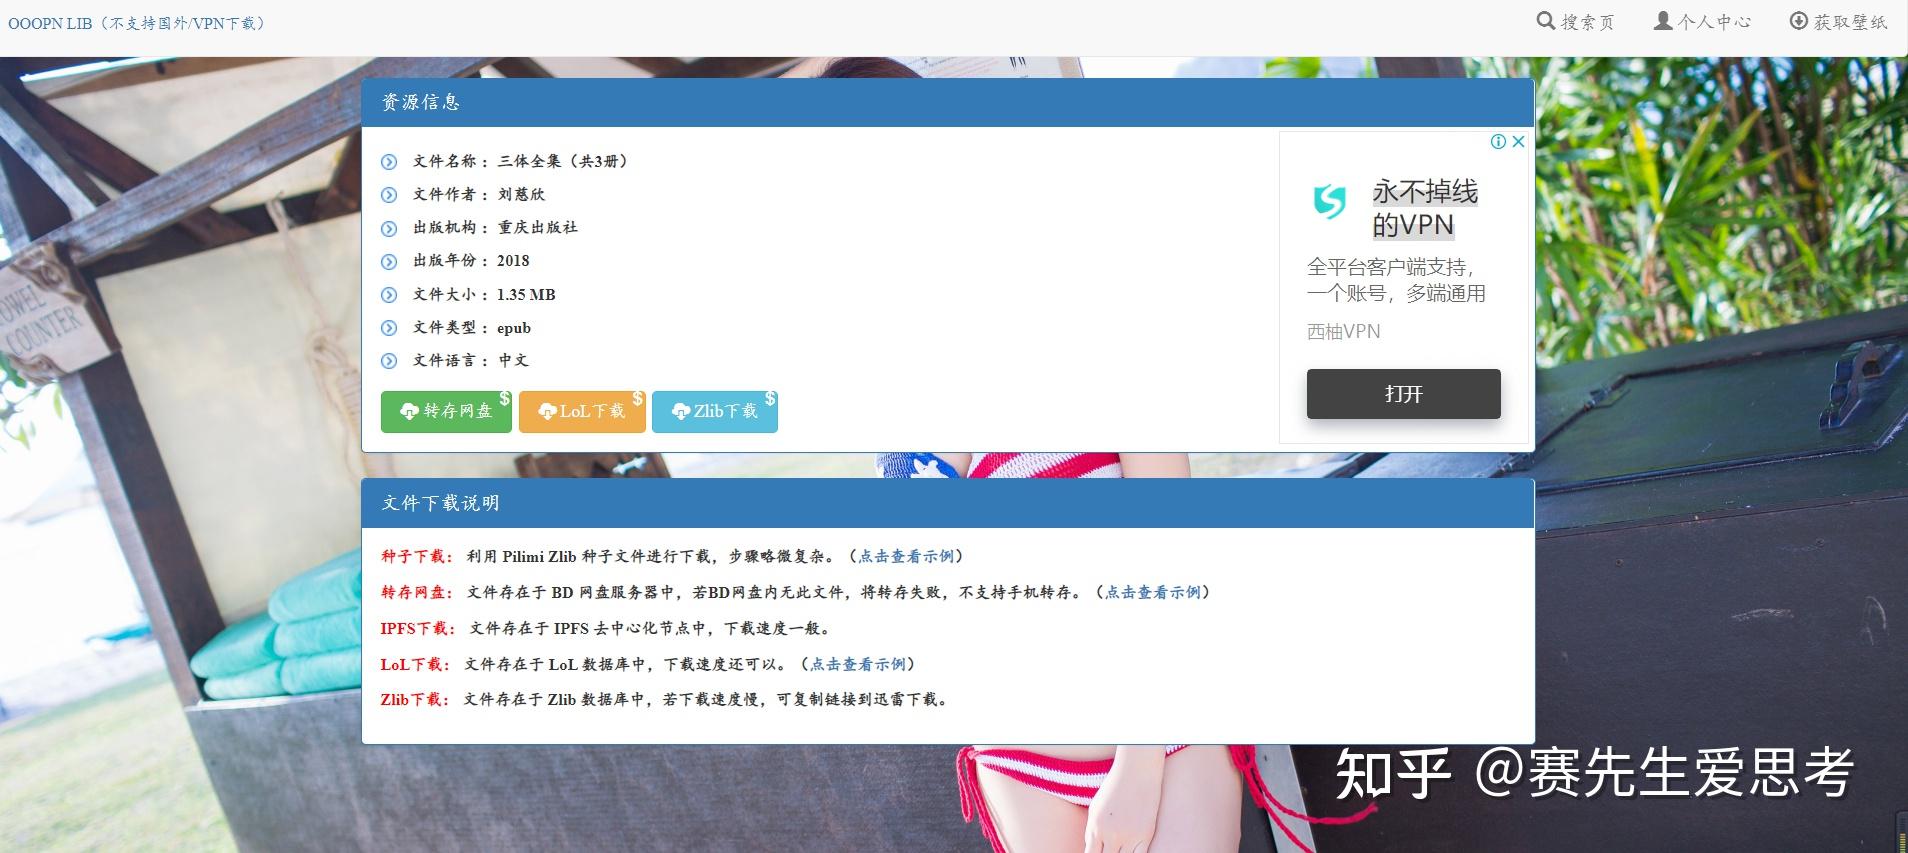Close the VPN ad with X icon

(1518, 142)
